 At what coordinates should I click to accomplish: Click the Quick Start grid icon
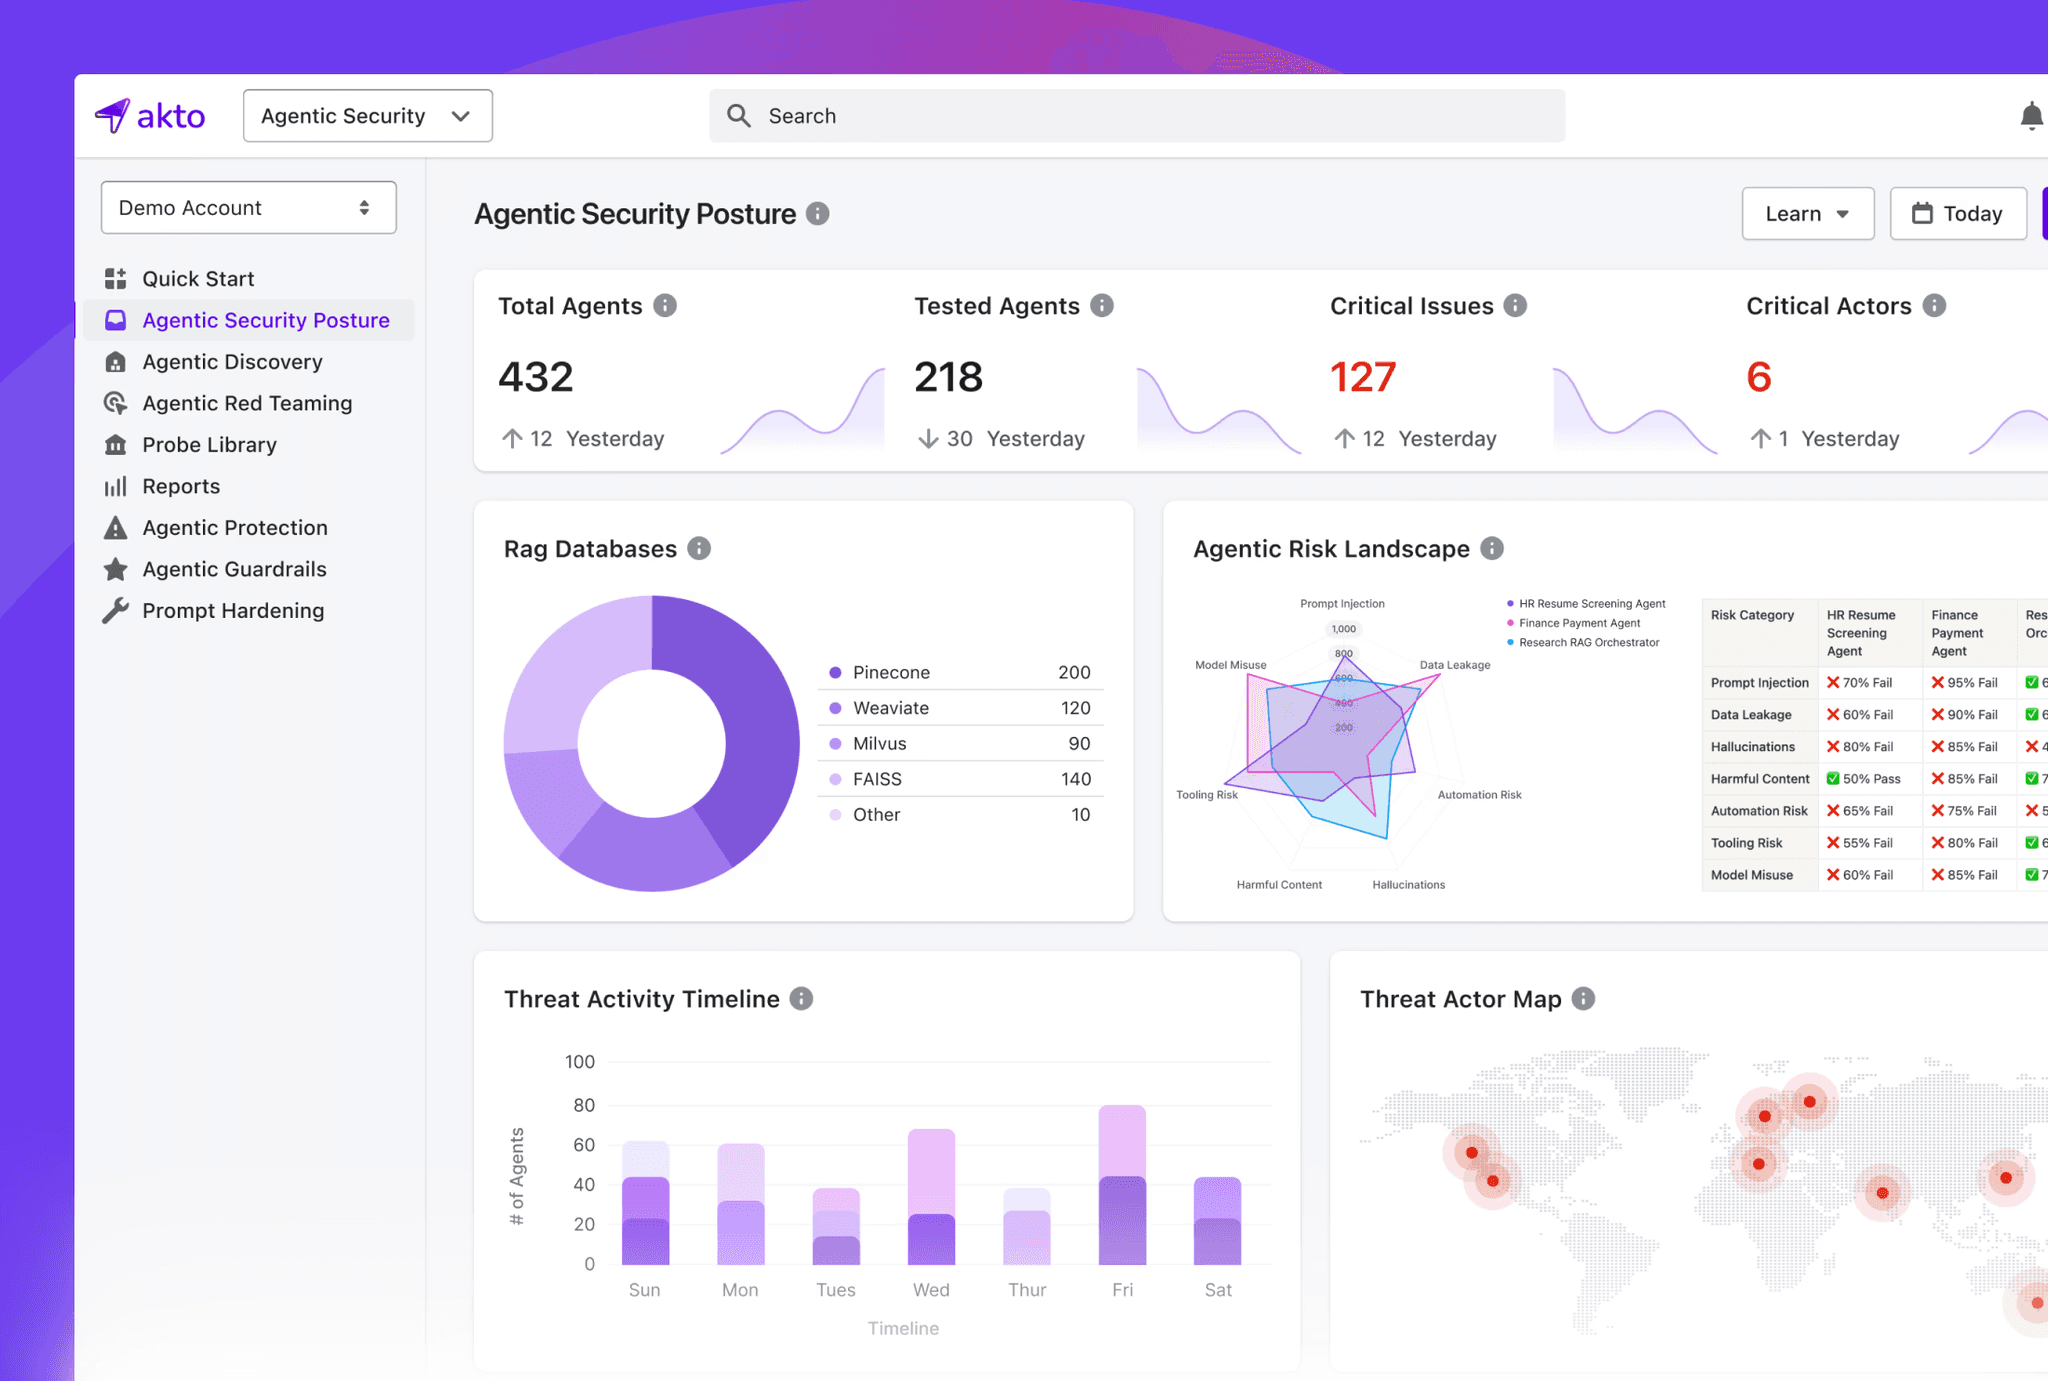[x=116, y=279]
